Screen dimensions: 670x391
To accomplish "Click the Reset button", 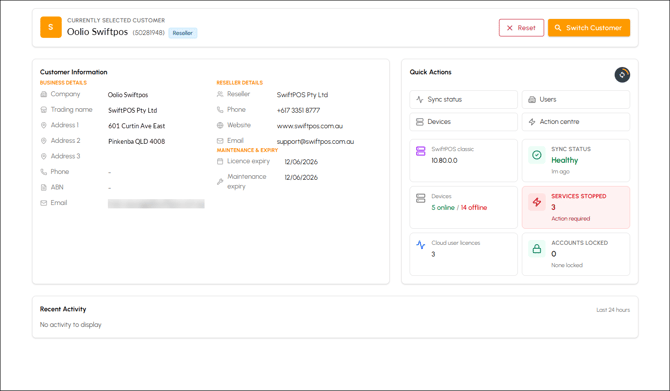I will point(521,28).
